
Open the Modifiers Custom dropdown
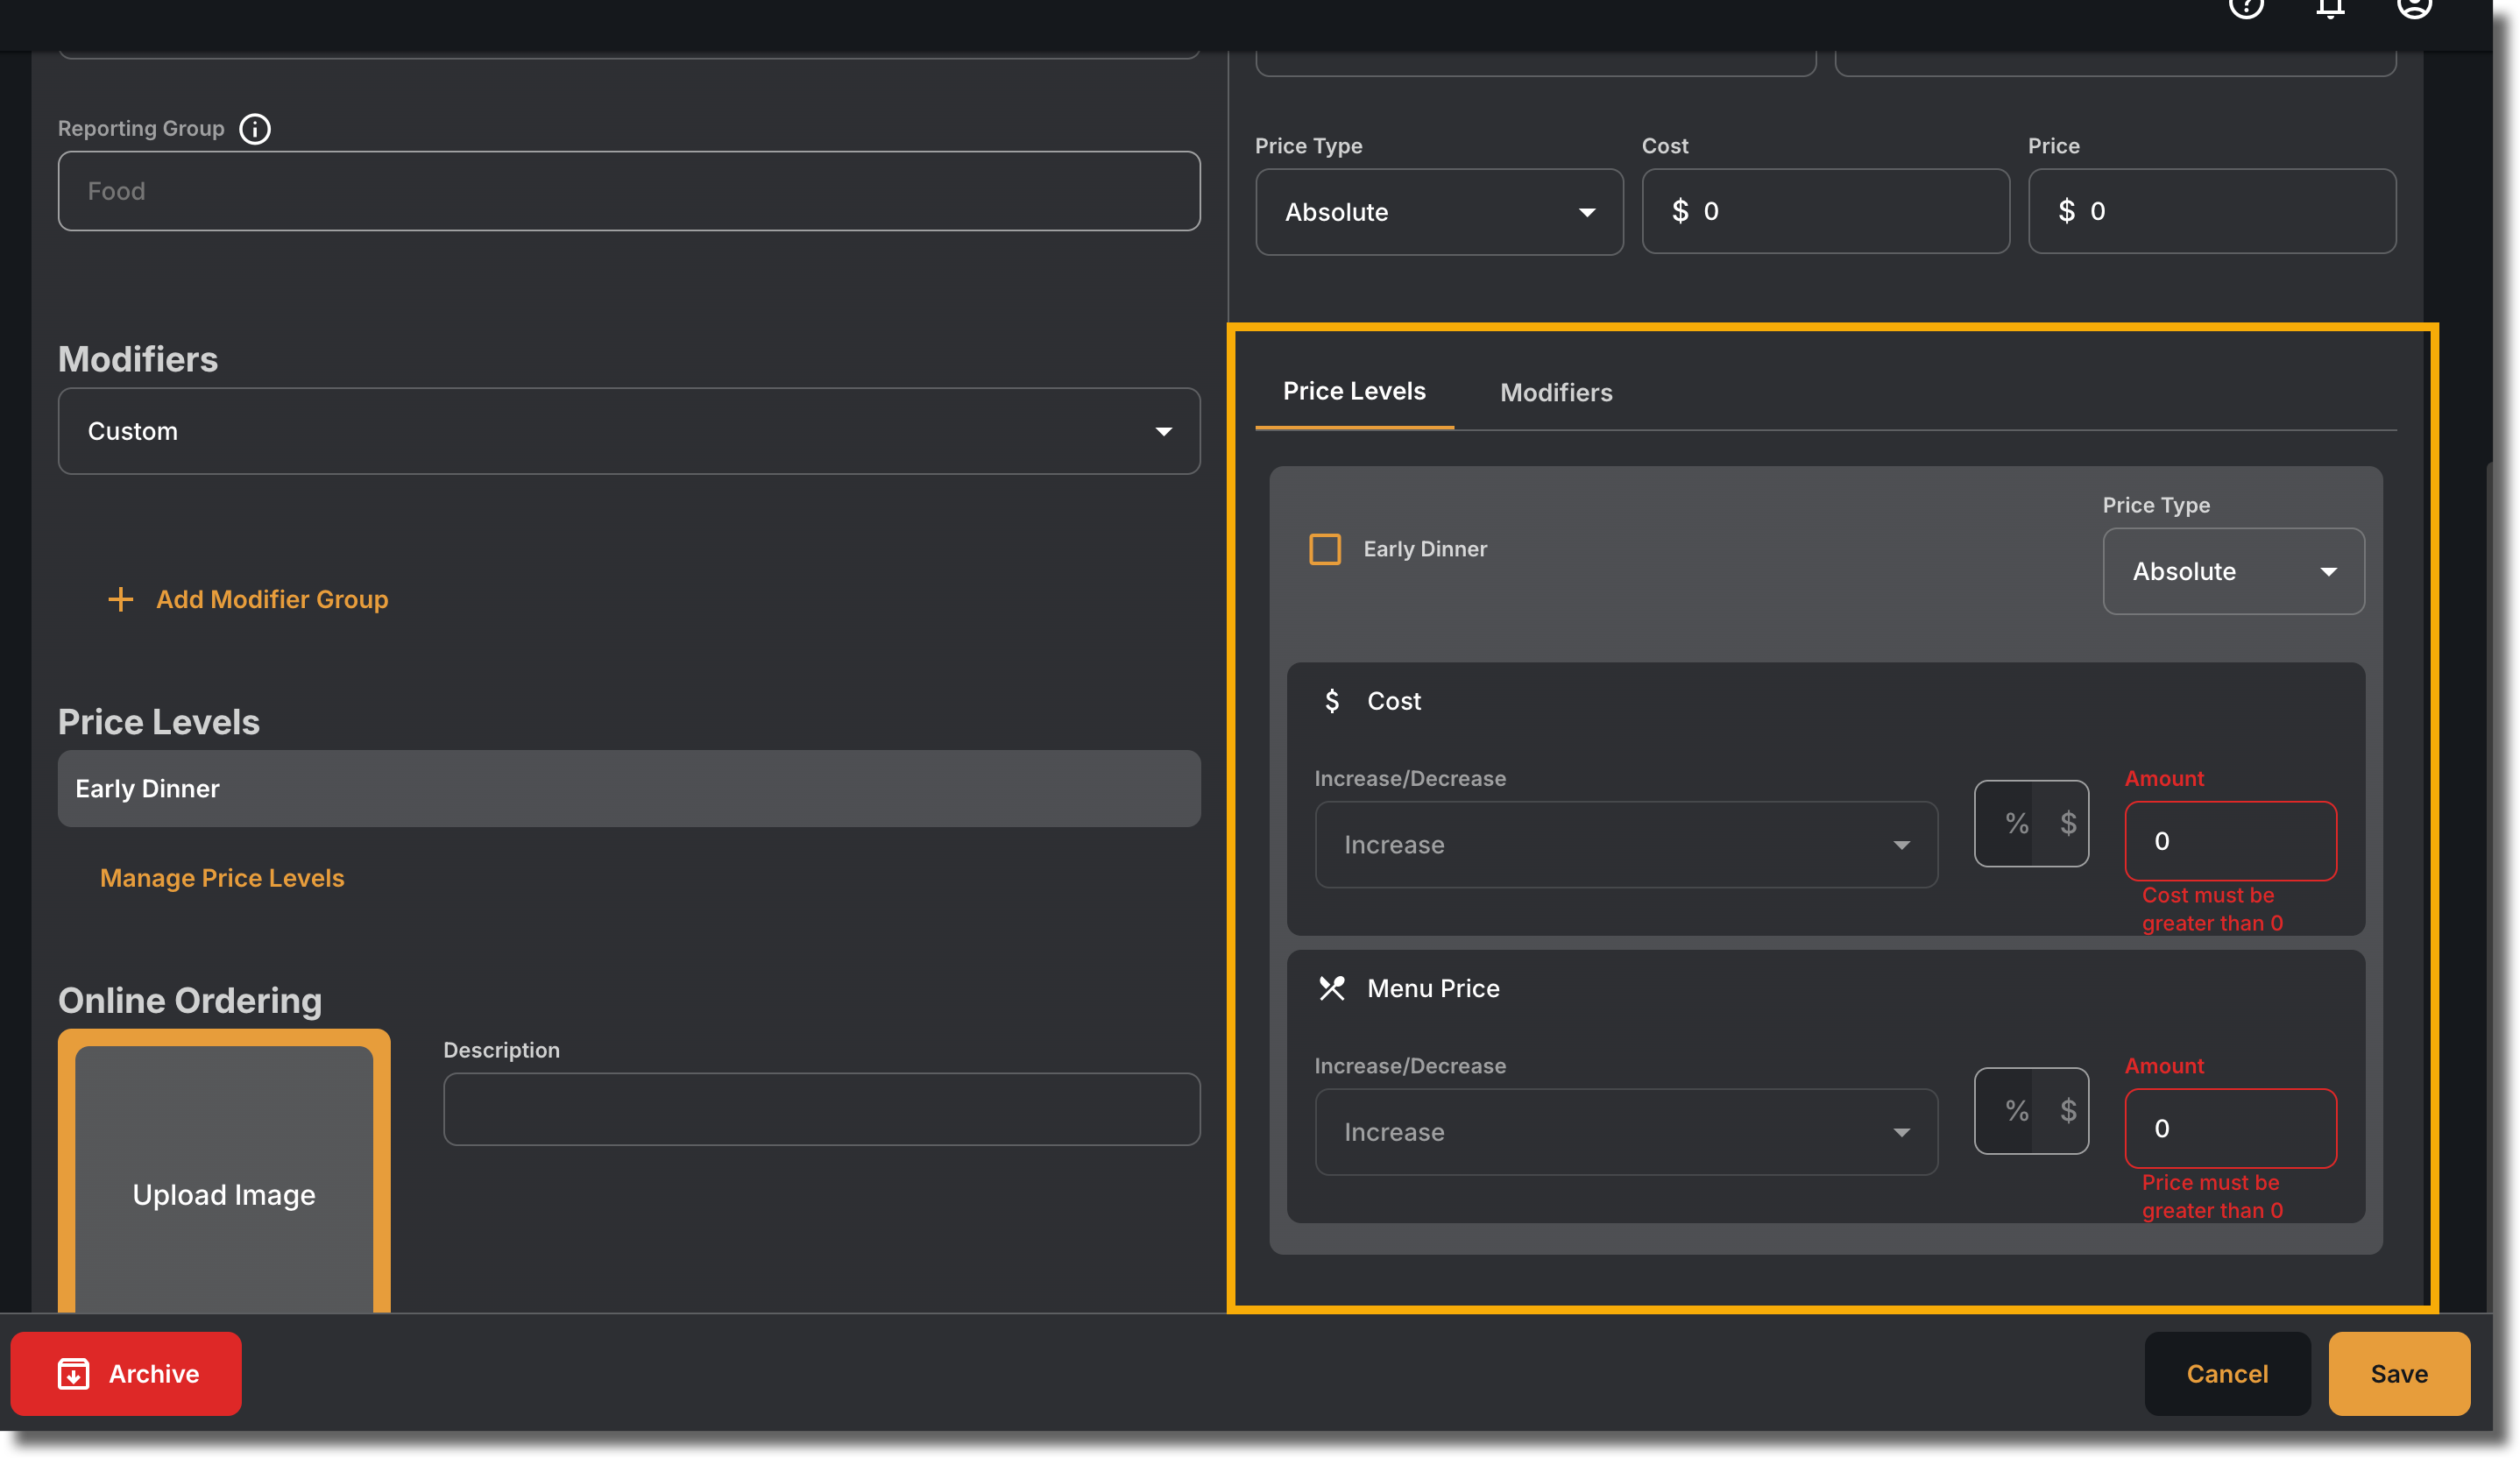(629, 431)
